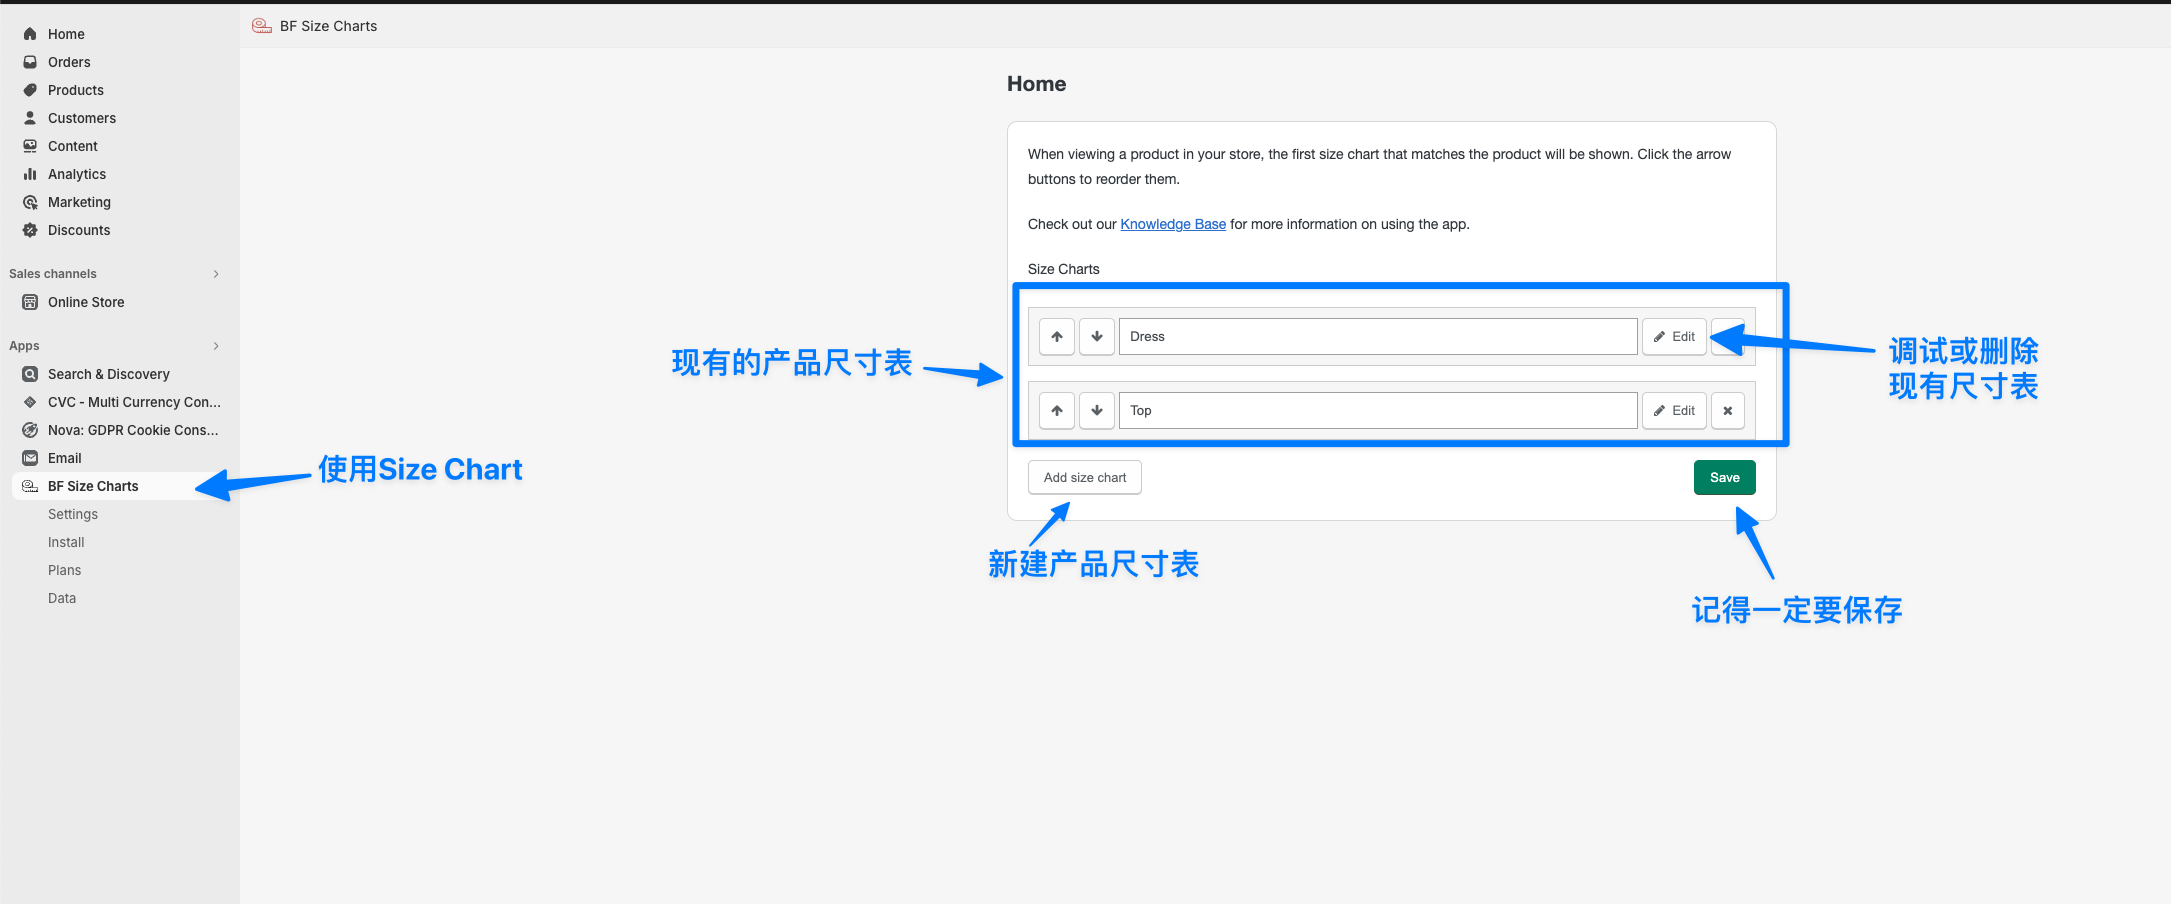Move the Dress size chart down
The image size is (2171, 904).
tap(1096, 337)
